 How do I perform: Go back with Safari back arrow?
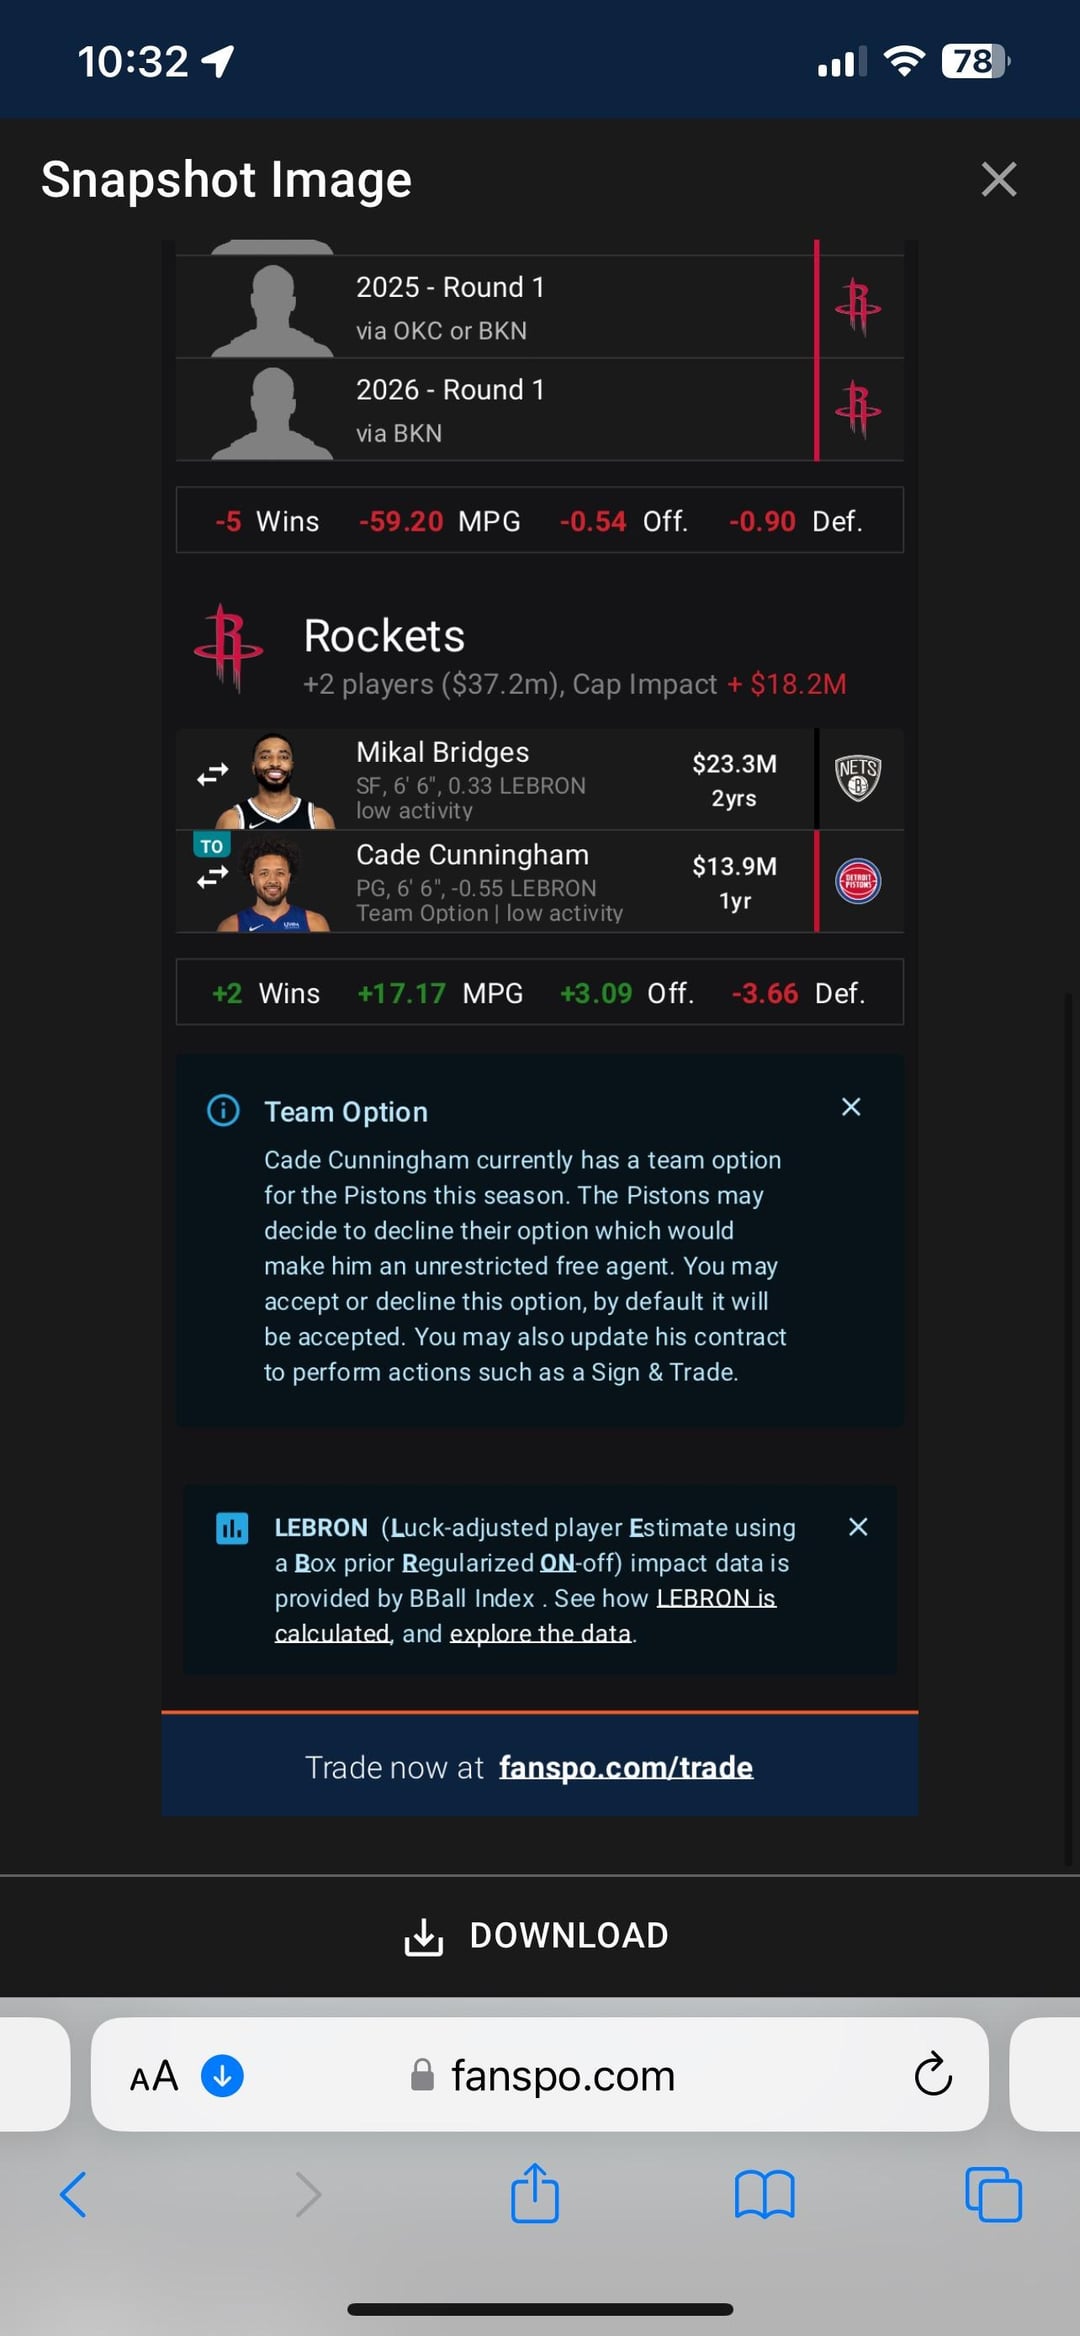74,2195
